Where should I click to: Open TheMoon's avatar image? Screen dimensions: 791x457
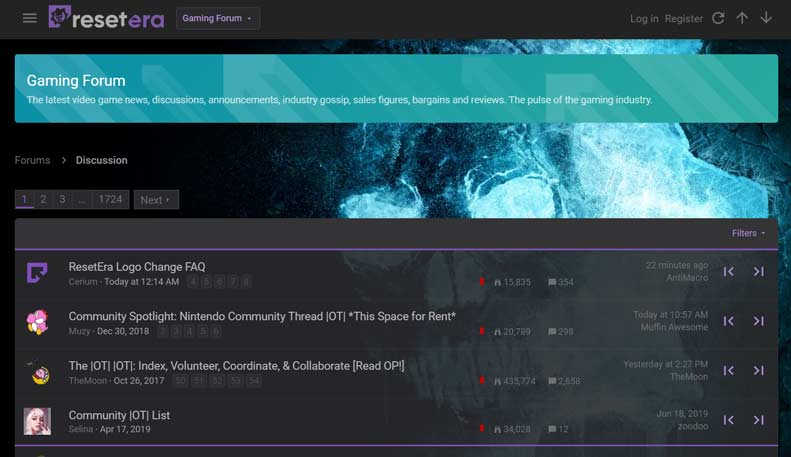(37, 372)
